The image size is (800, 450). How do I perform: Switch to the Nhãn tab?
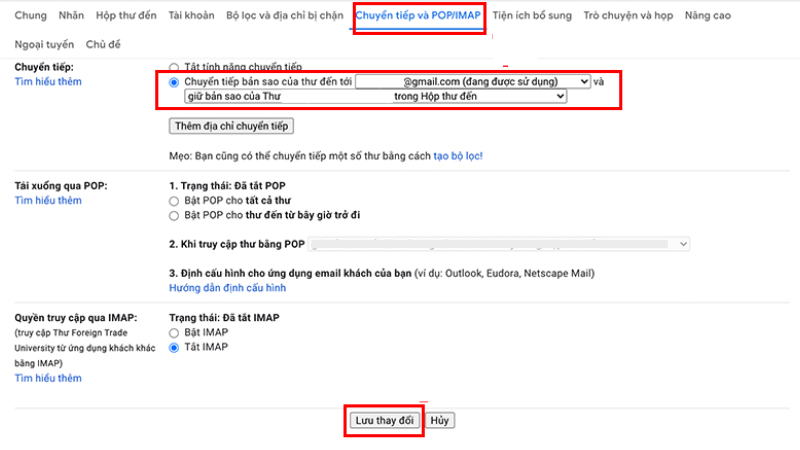pos(71,15)
